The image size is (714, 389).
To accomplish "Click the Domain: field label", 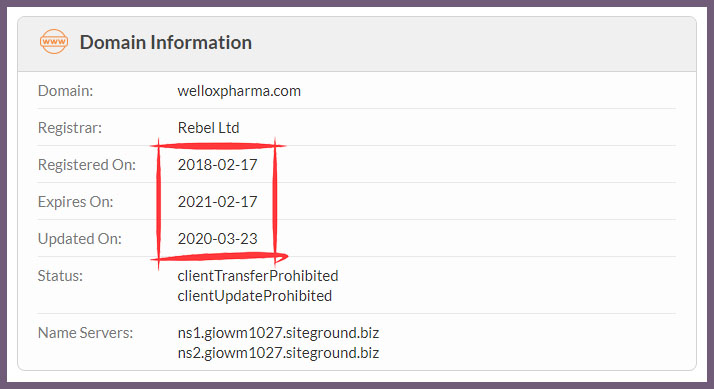I will [x=66, y=91].
